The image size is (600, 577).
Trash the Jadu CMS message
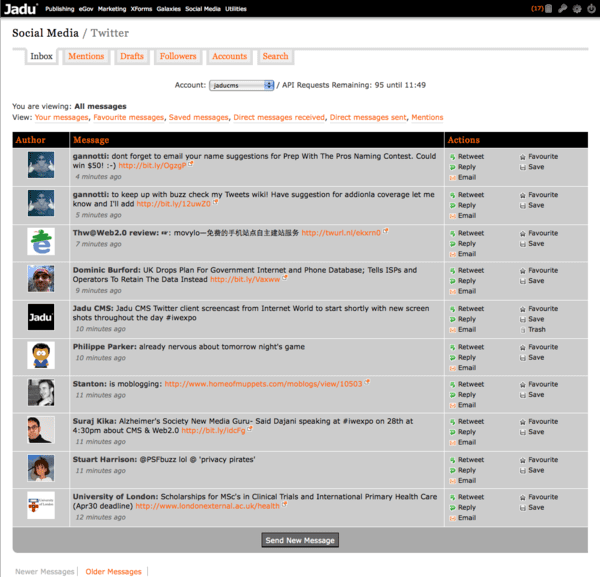point(532,329)
